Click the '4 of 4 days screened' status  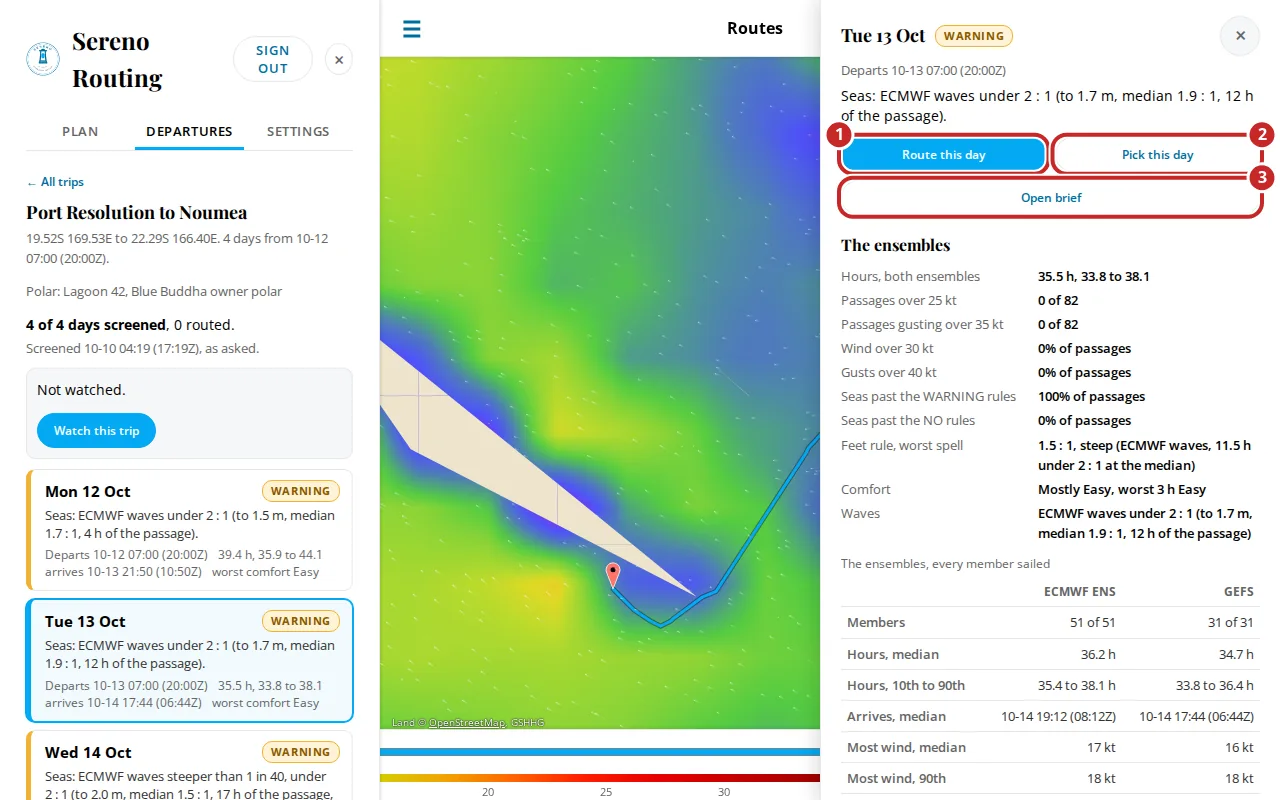[x=96, y=325]
